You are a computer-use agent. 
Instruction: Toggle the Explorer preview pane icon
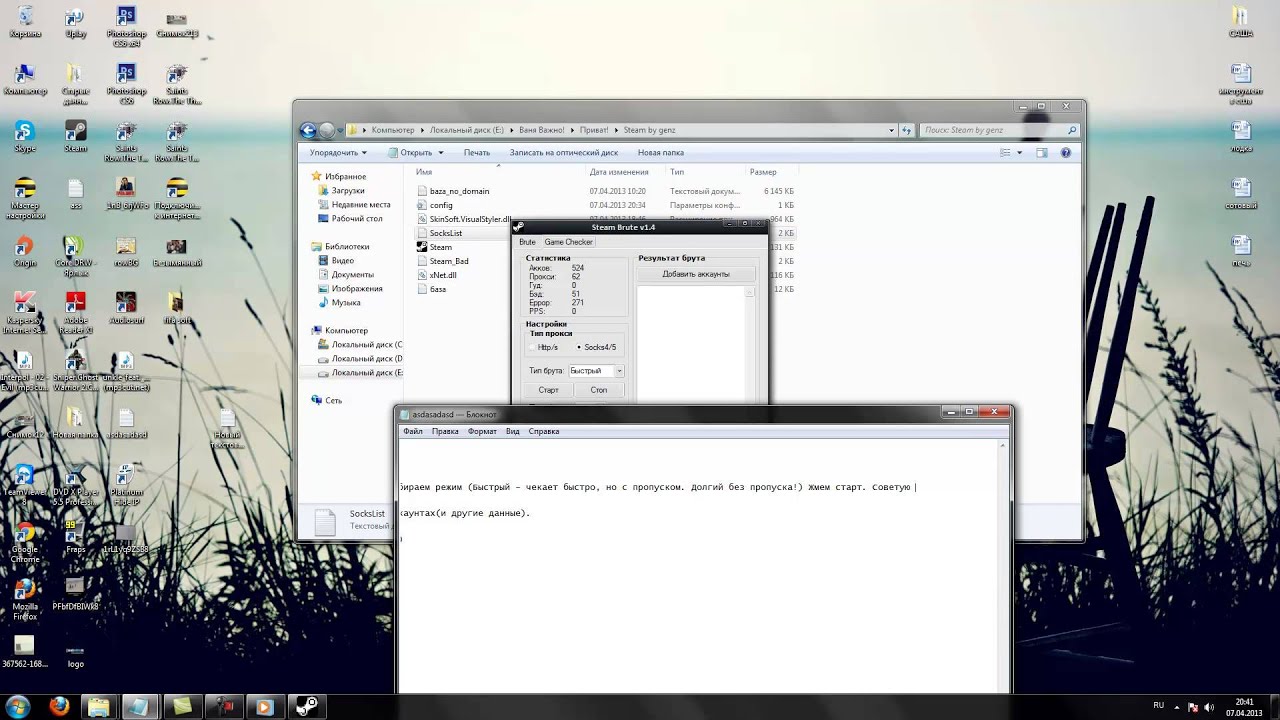[x=1041, y=153]
